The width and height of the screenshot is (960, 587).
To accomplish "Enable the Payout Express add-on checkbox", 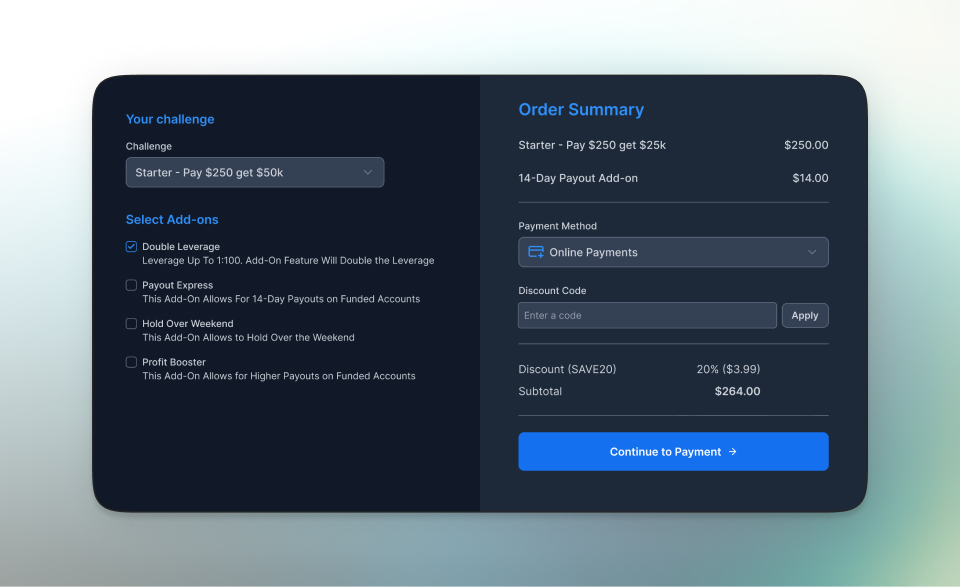I will (131, 285).
